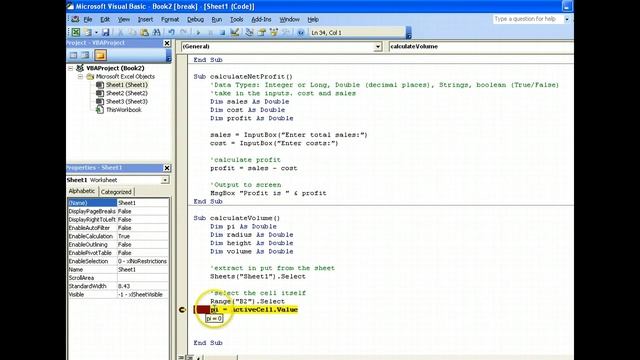This screenshot has height=360, width=640.
Task: Open the Insert menu
Action: pyautogui.click(x=145, y=19)
